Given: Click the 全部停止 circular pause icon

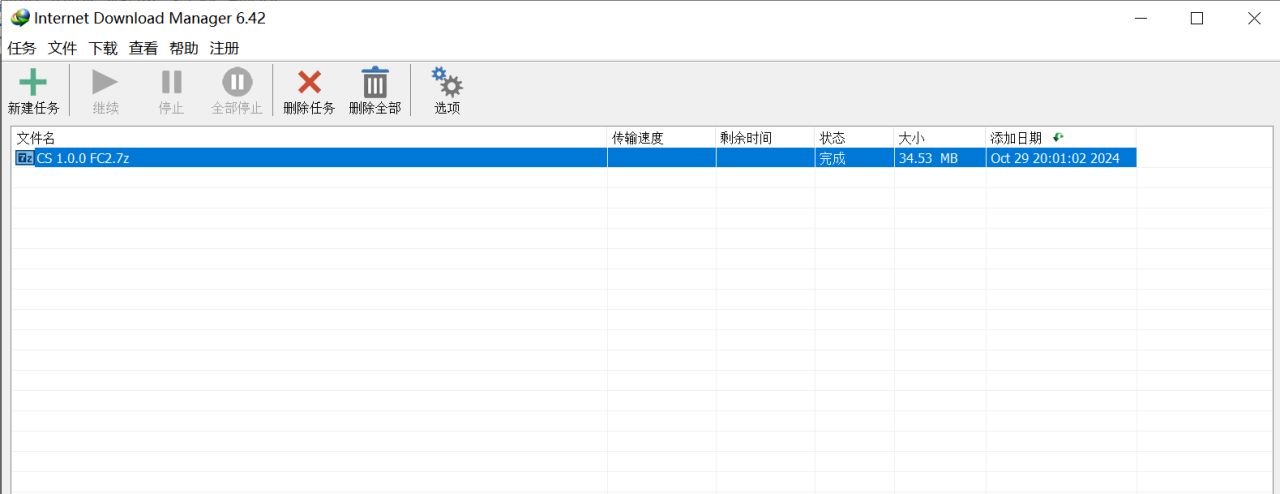Looking at the screenshot, I should tap(237, 82).
